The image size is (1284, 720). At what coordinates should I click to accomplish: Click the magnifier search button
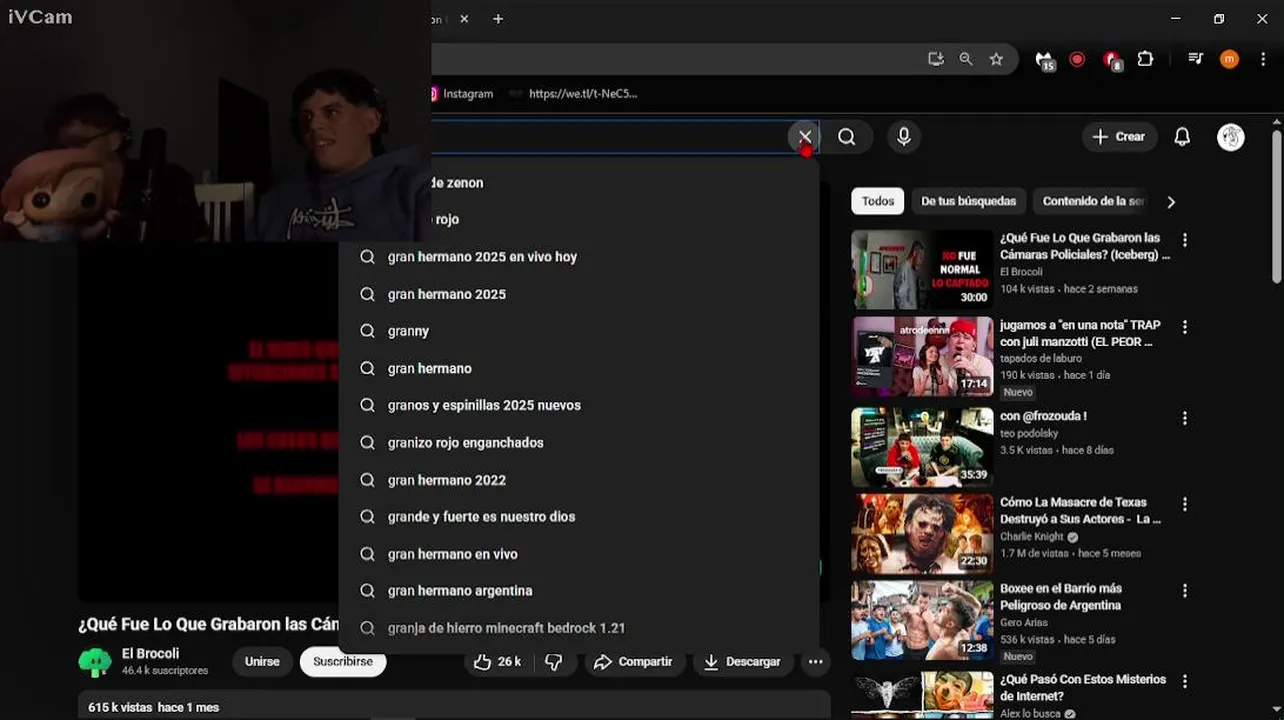coord(847,137)
